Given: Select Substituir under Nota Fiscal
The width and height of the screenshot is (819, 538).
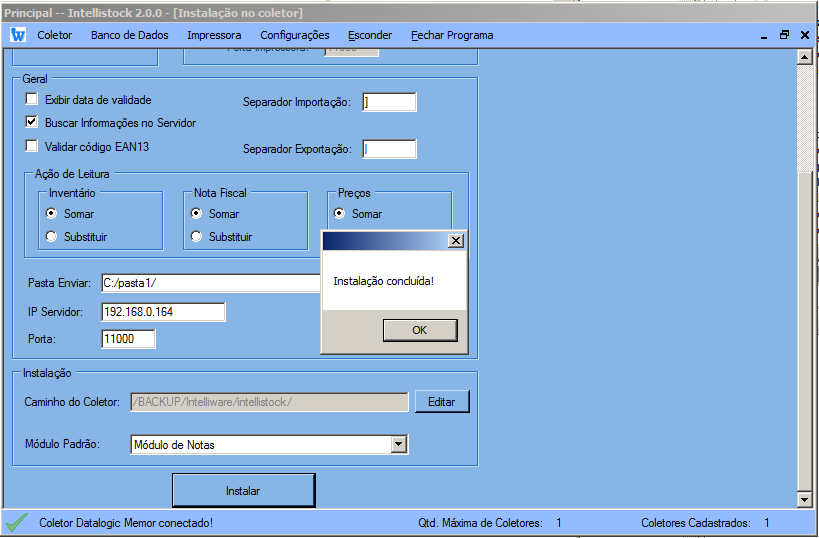Looking at the screenshot, I should coord(196,237).
